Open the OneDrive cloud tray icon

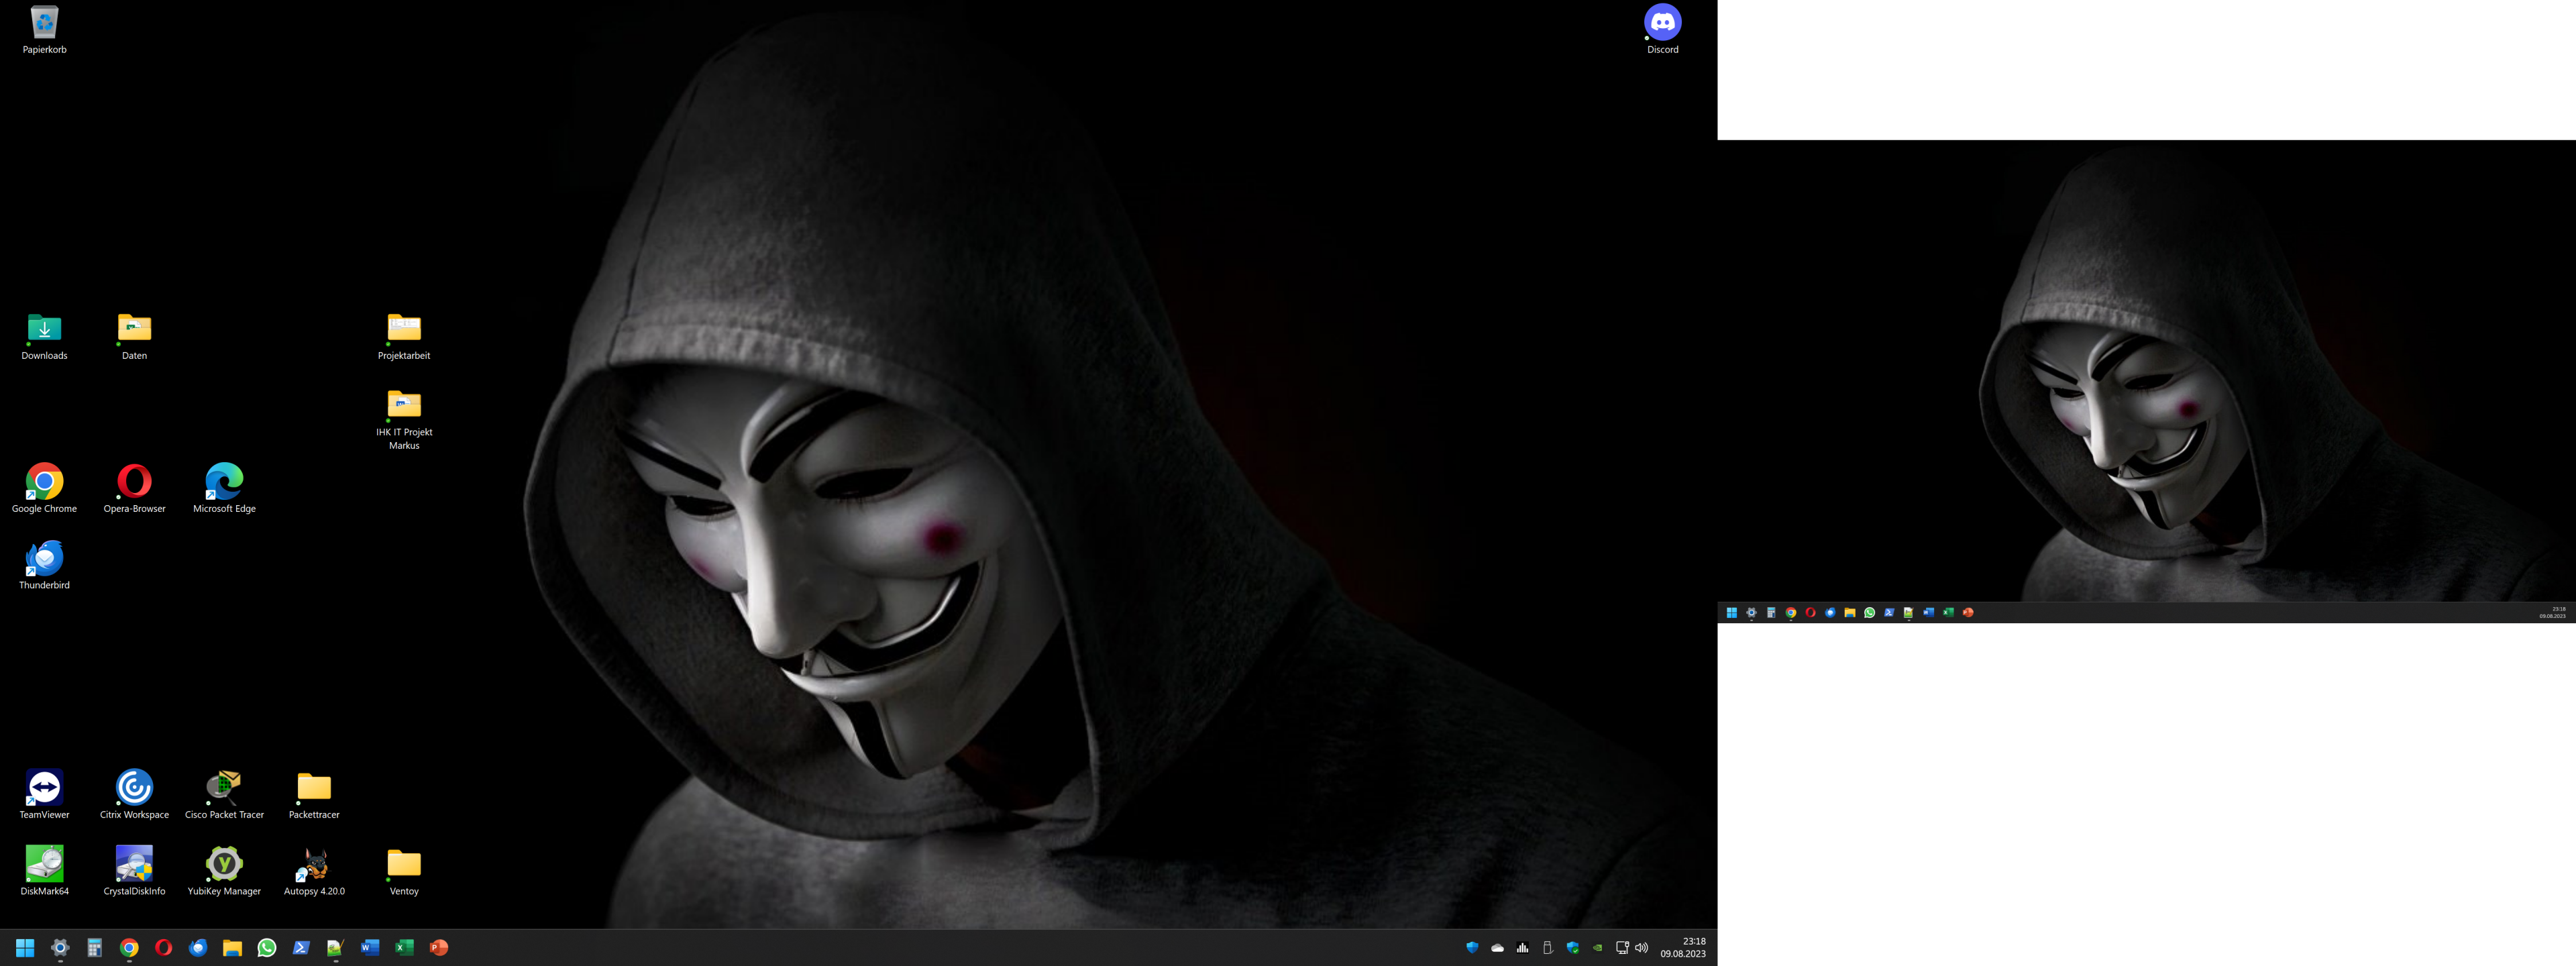point(1497,948)
